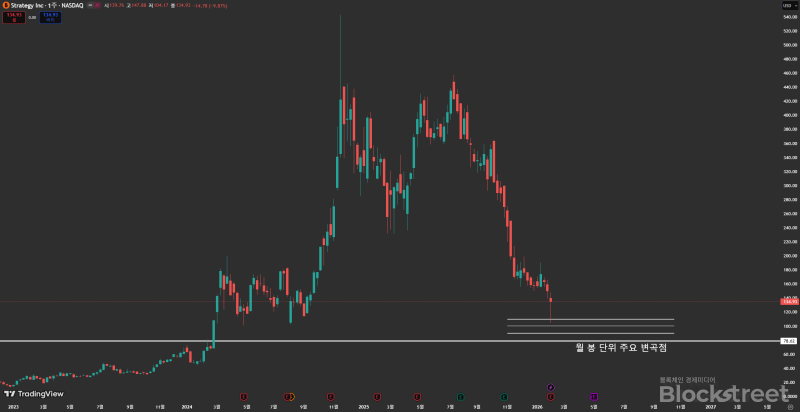
Task: Select the topmost short horizontal support line
Action: point(590,319)
